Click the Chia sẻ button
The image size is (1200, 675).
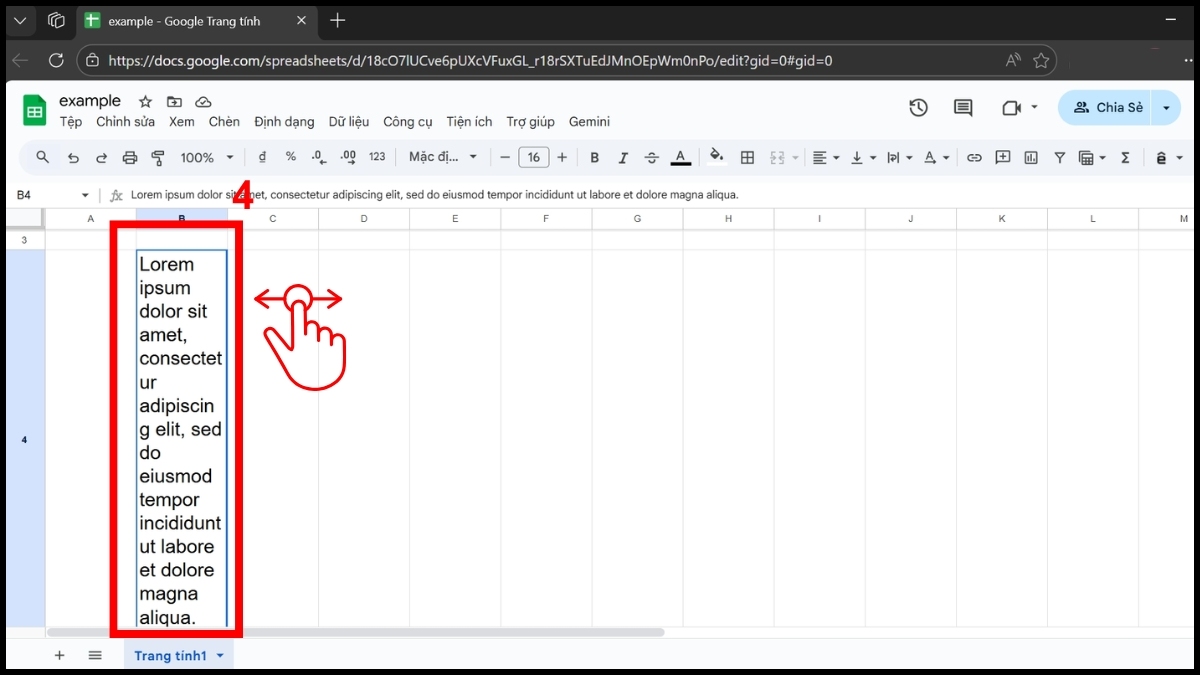click(x=1113, y=107)
